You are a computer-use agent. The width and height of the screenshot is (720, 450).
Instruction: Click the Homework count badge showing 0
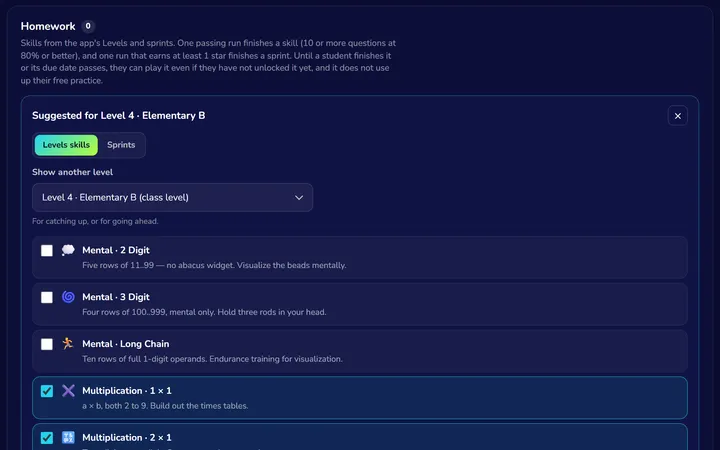[x=88, y=26]
